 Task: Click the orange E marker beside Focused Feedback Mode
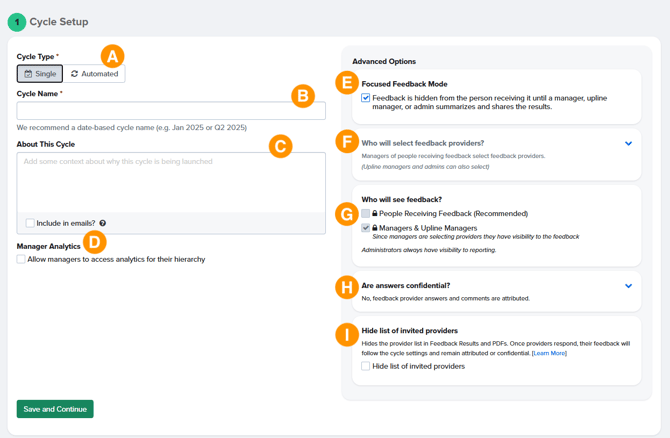[346, 83]
